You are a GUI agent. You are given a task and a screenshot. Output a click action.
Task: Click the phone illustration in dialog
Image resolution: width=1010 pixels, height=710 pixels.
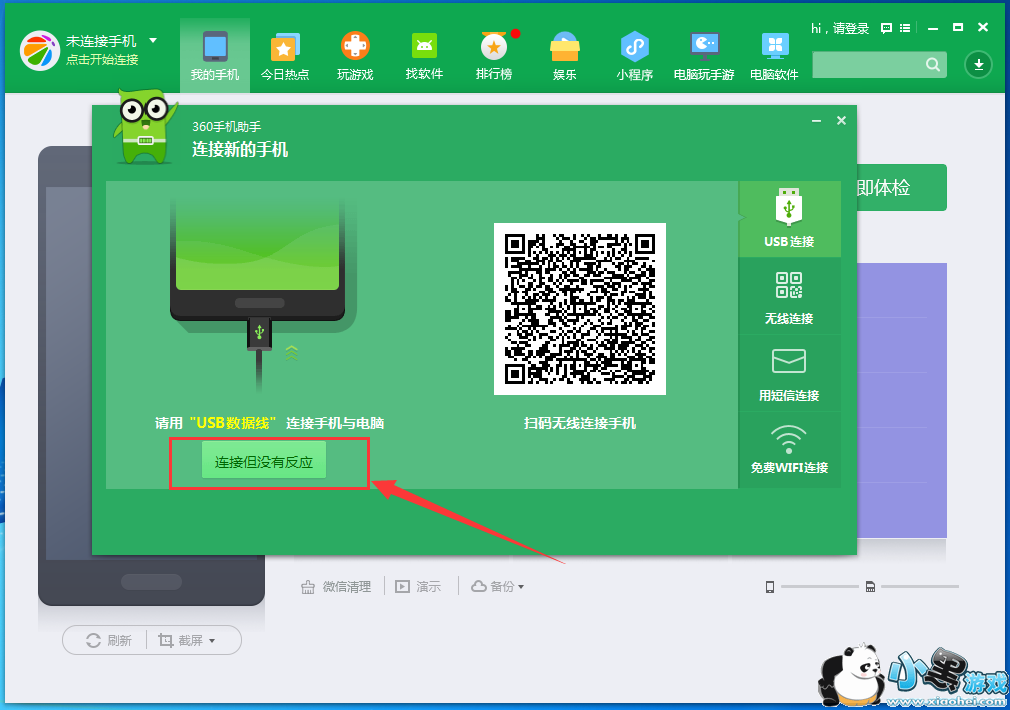(258, 261)
